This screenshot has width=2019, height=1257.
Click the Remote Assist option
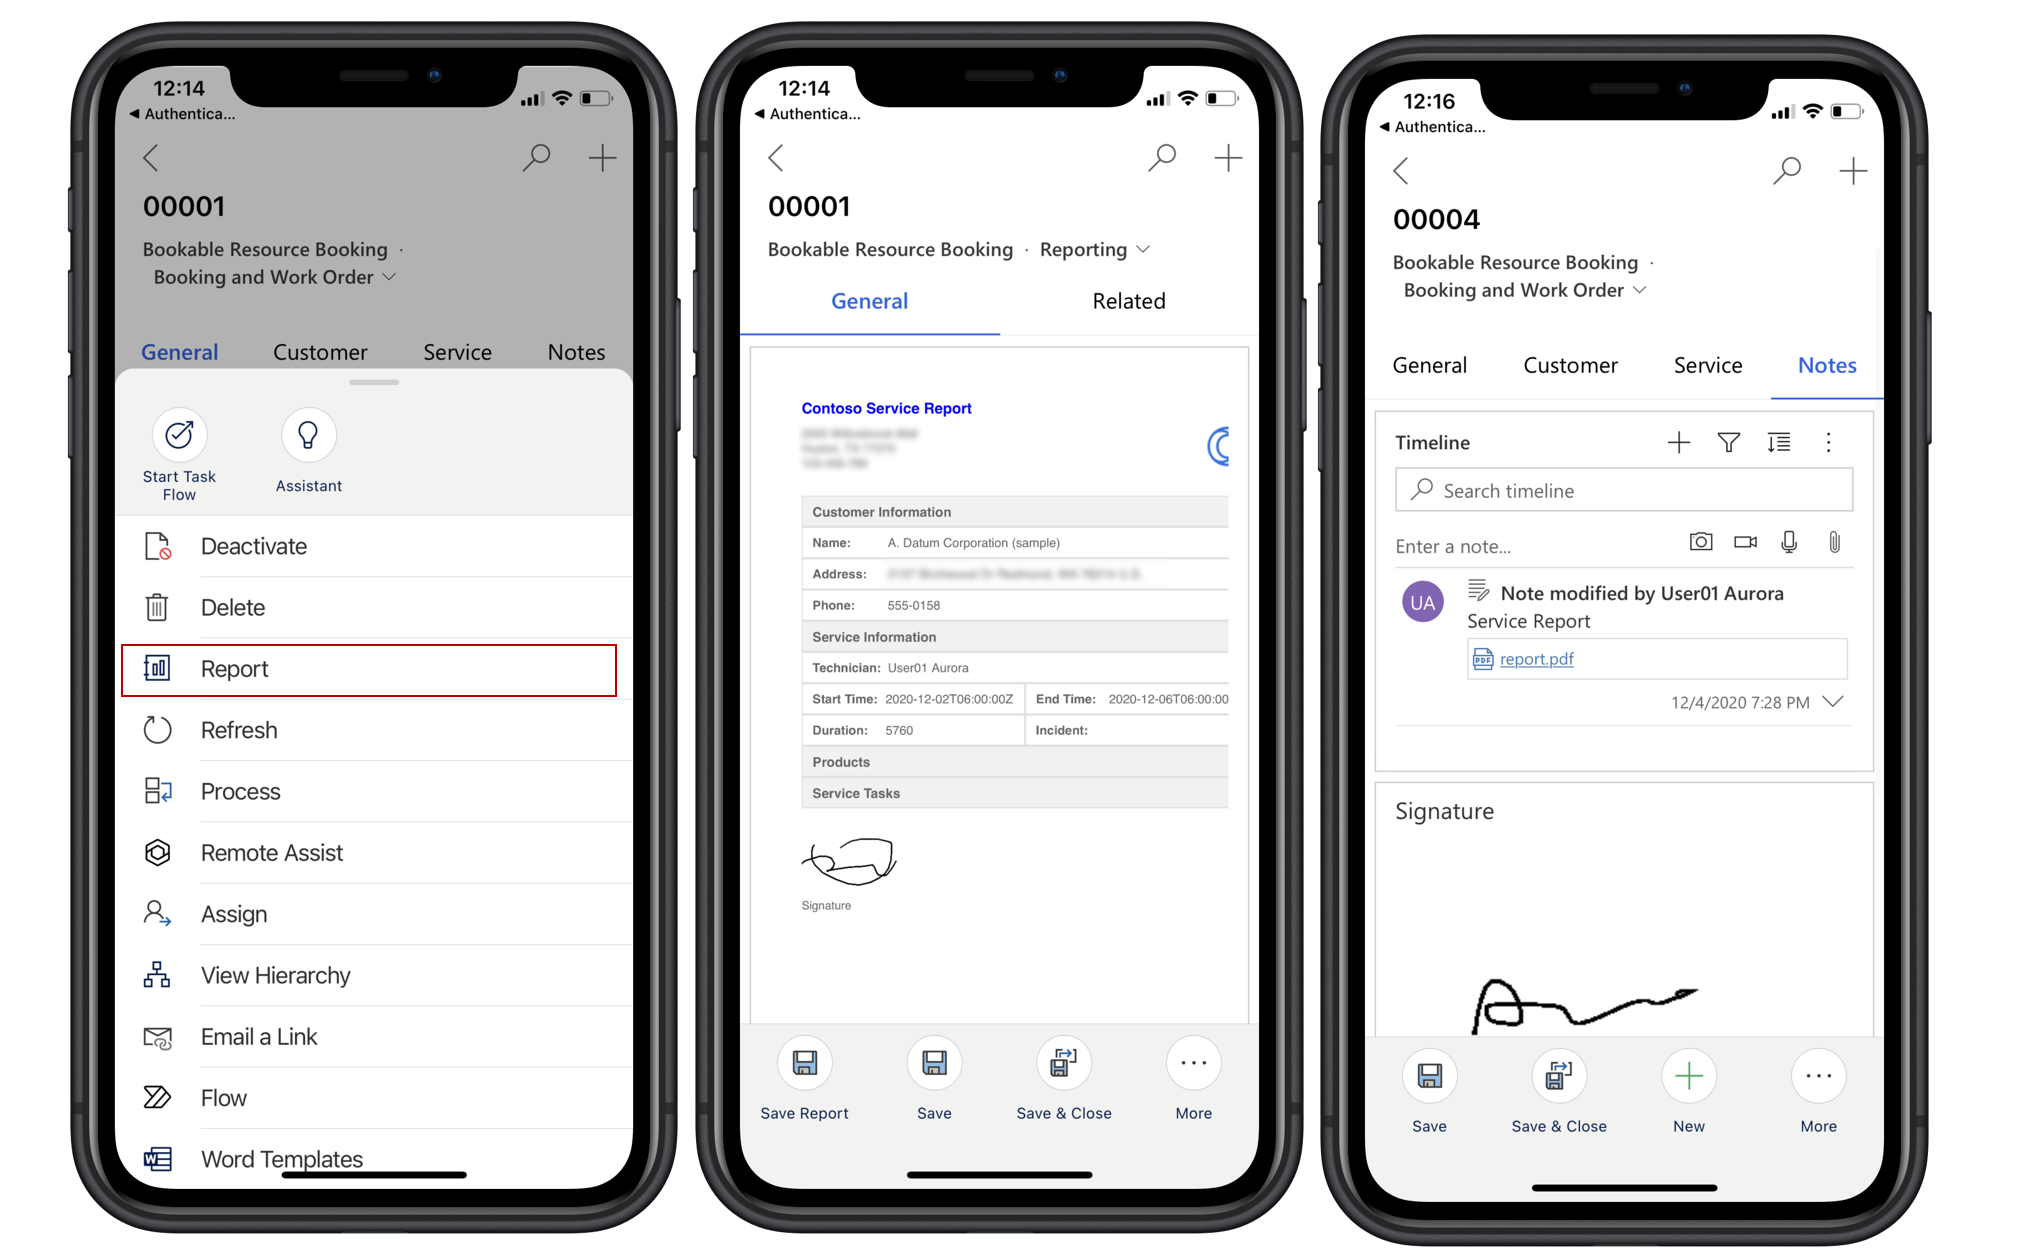click(x=271, y=852)
